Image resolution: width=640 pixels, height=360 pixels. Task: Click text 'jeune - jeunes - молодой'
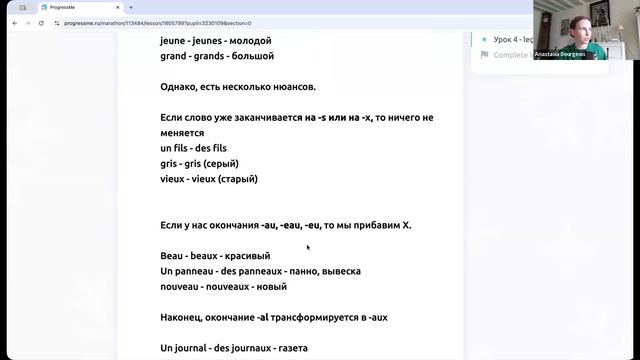click(216, 41)
